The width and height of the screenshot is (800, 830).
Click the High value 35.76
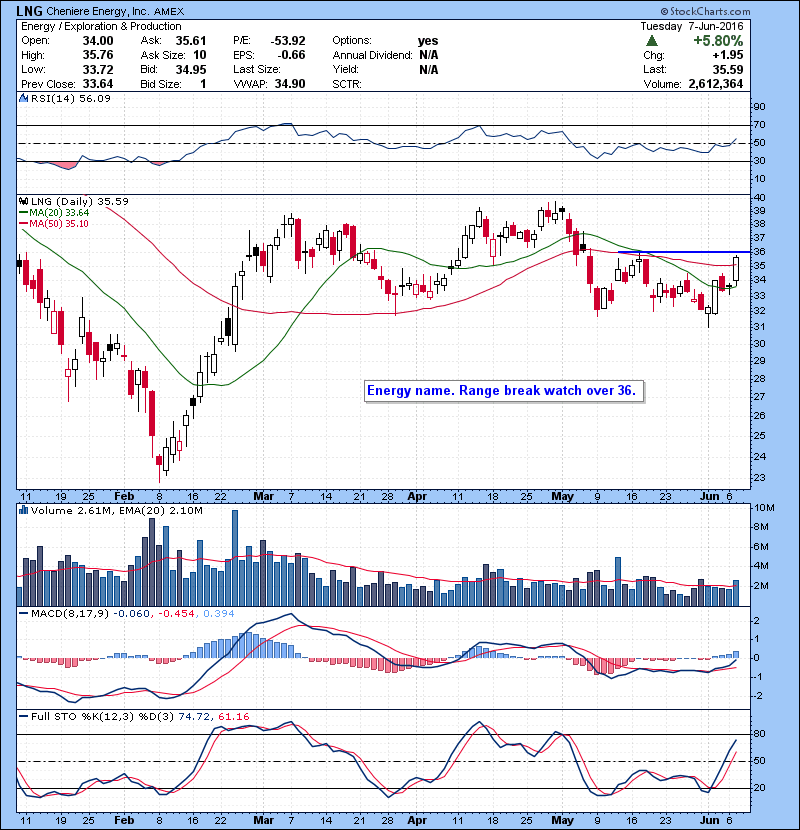click(98, 55)
